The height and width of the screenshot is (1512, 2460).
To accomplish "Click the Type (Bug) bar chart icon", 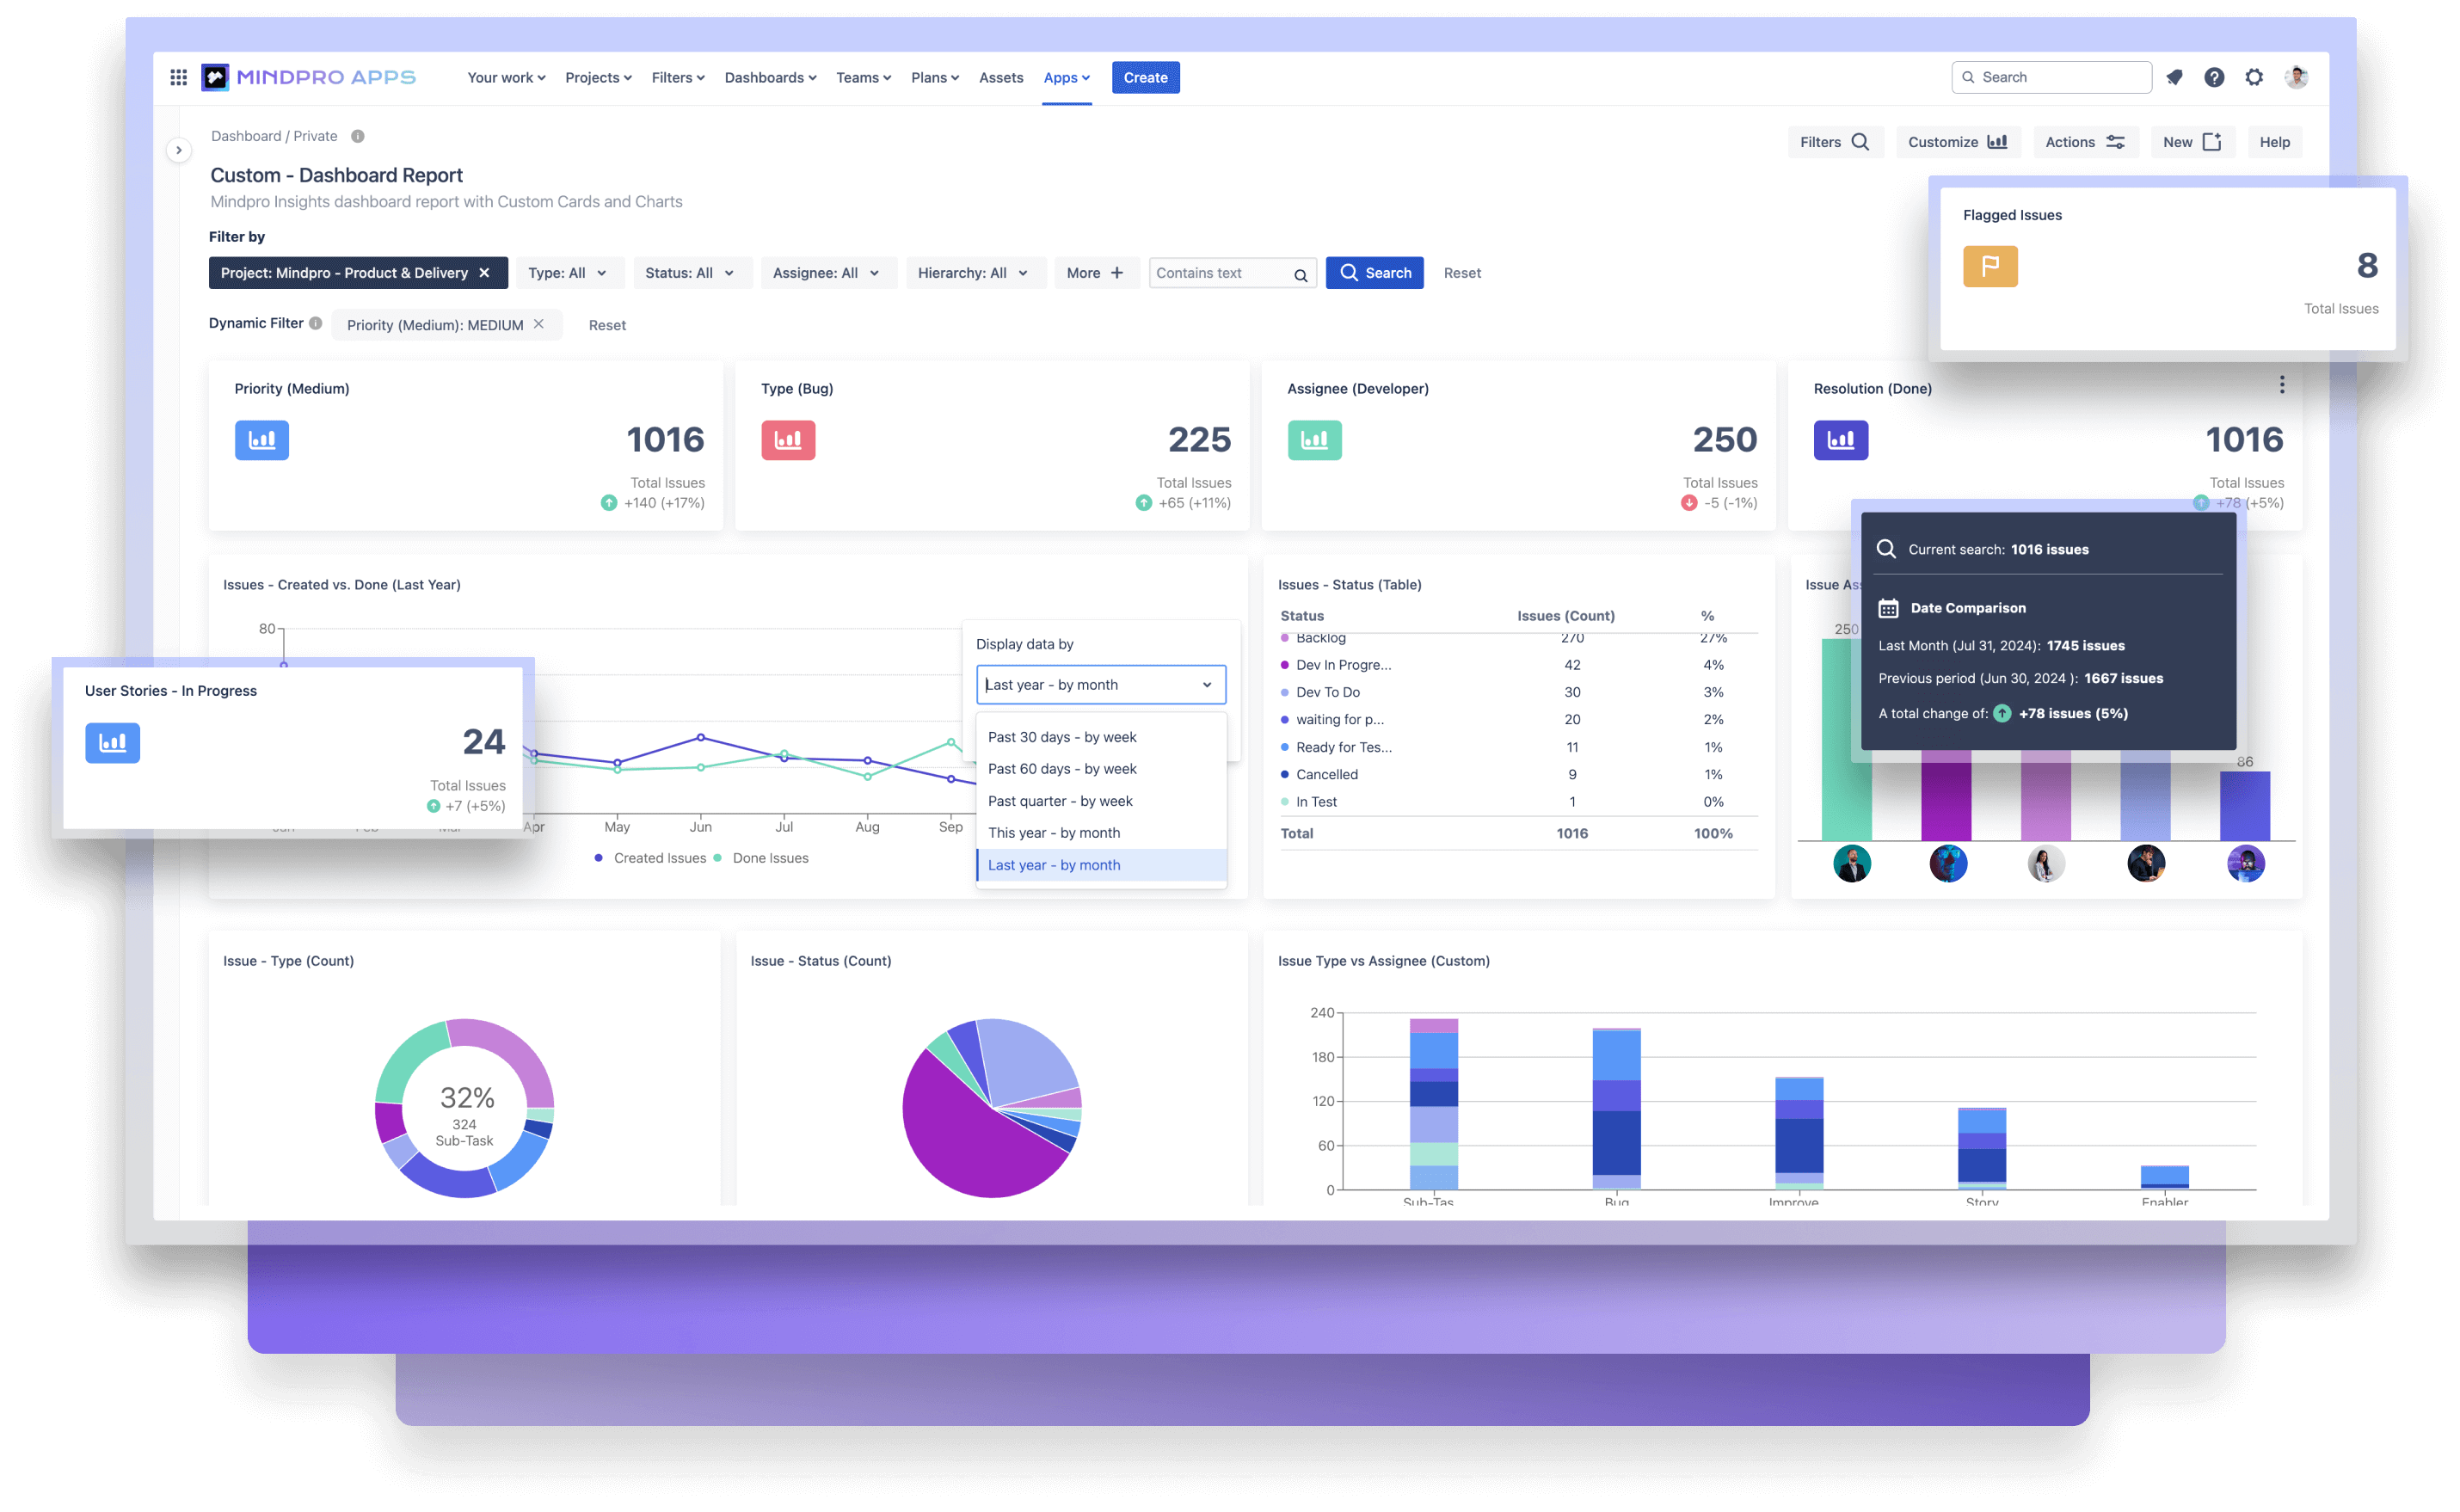I will tap(787, 439).
